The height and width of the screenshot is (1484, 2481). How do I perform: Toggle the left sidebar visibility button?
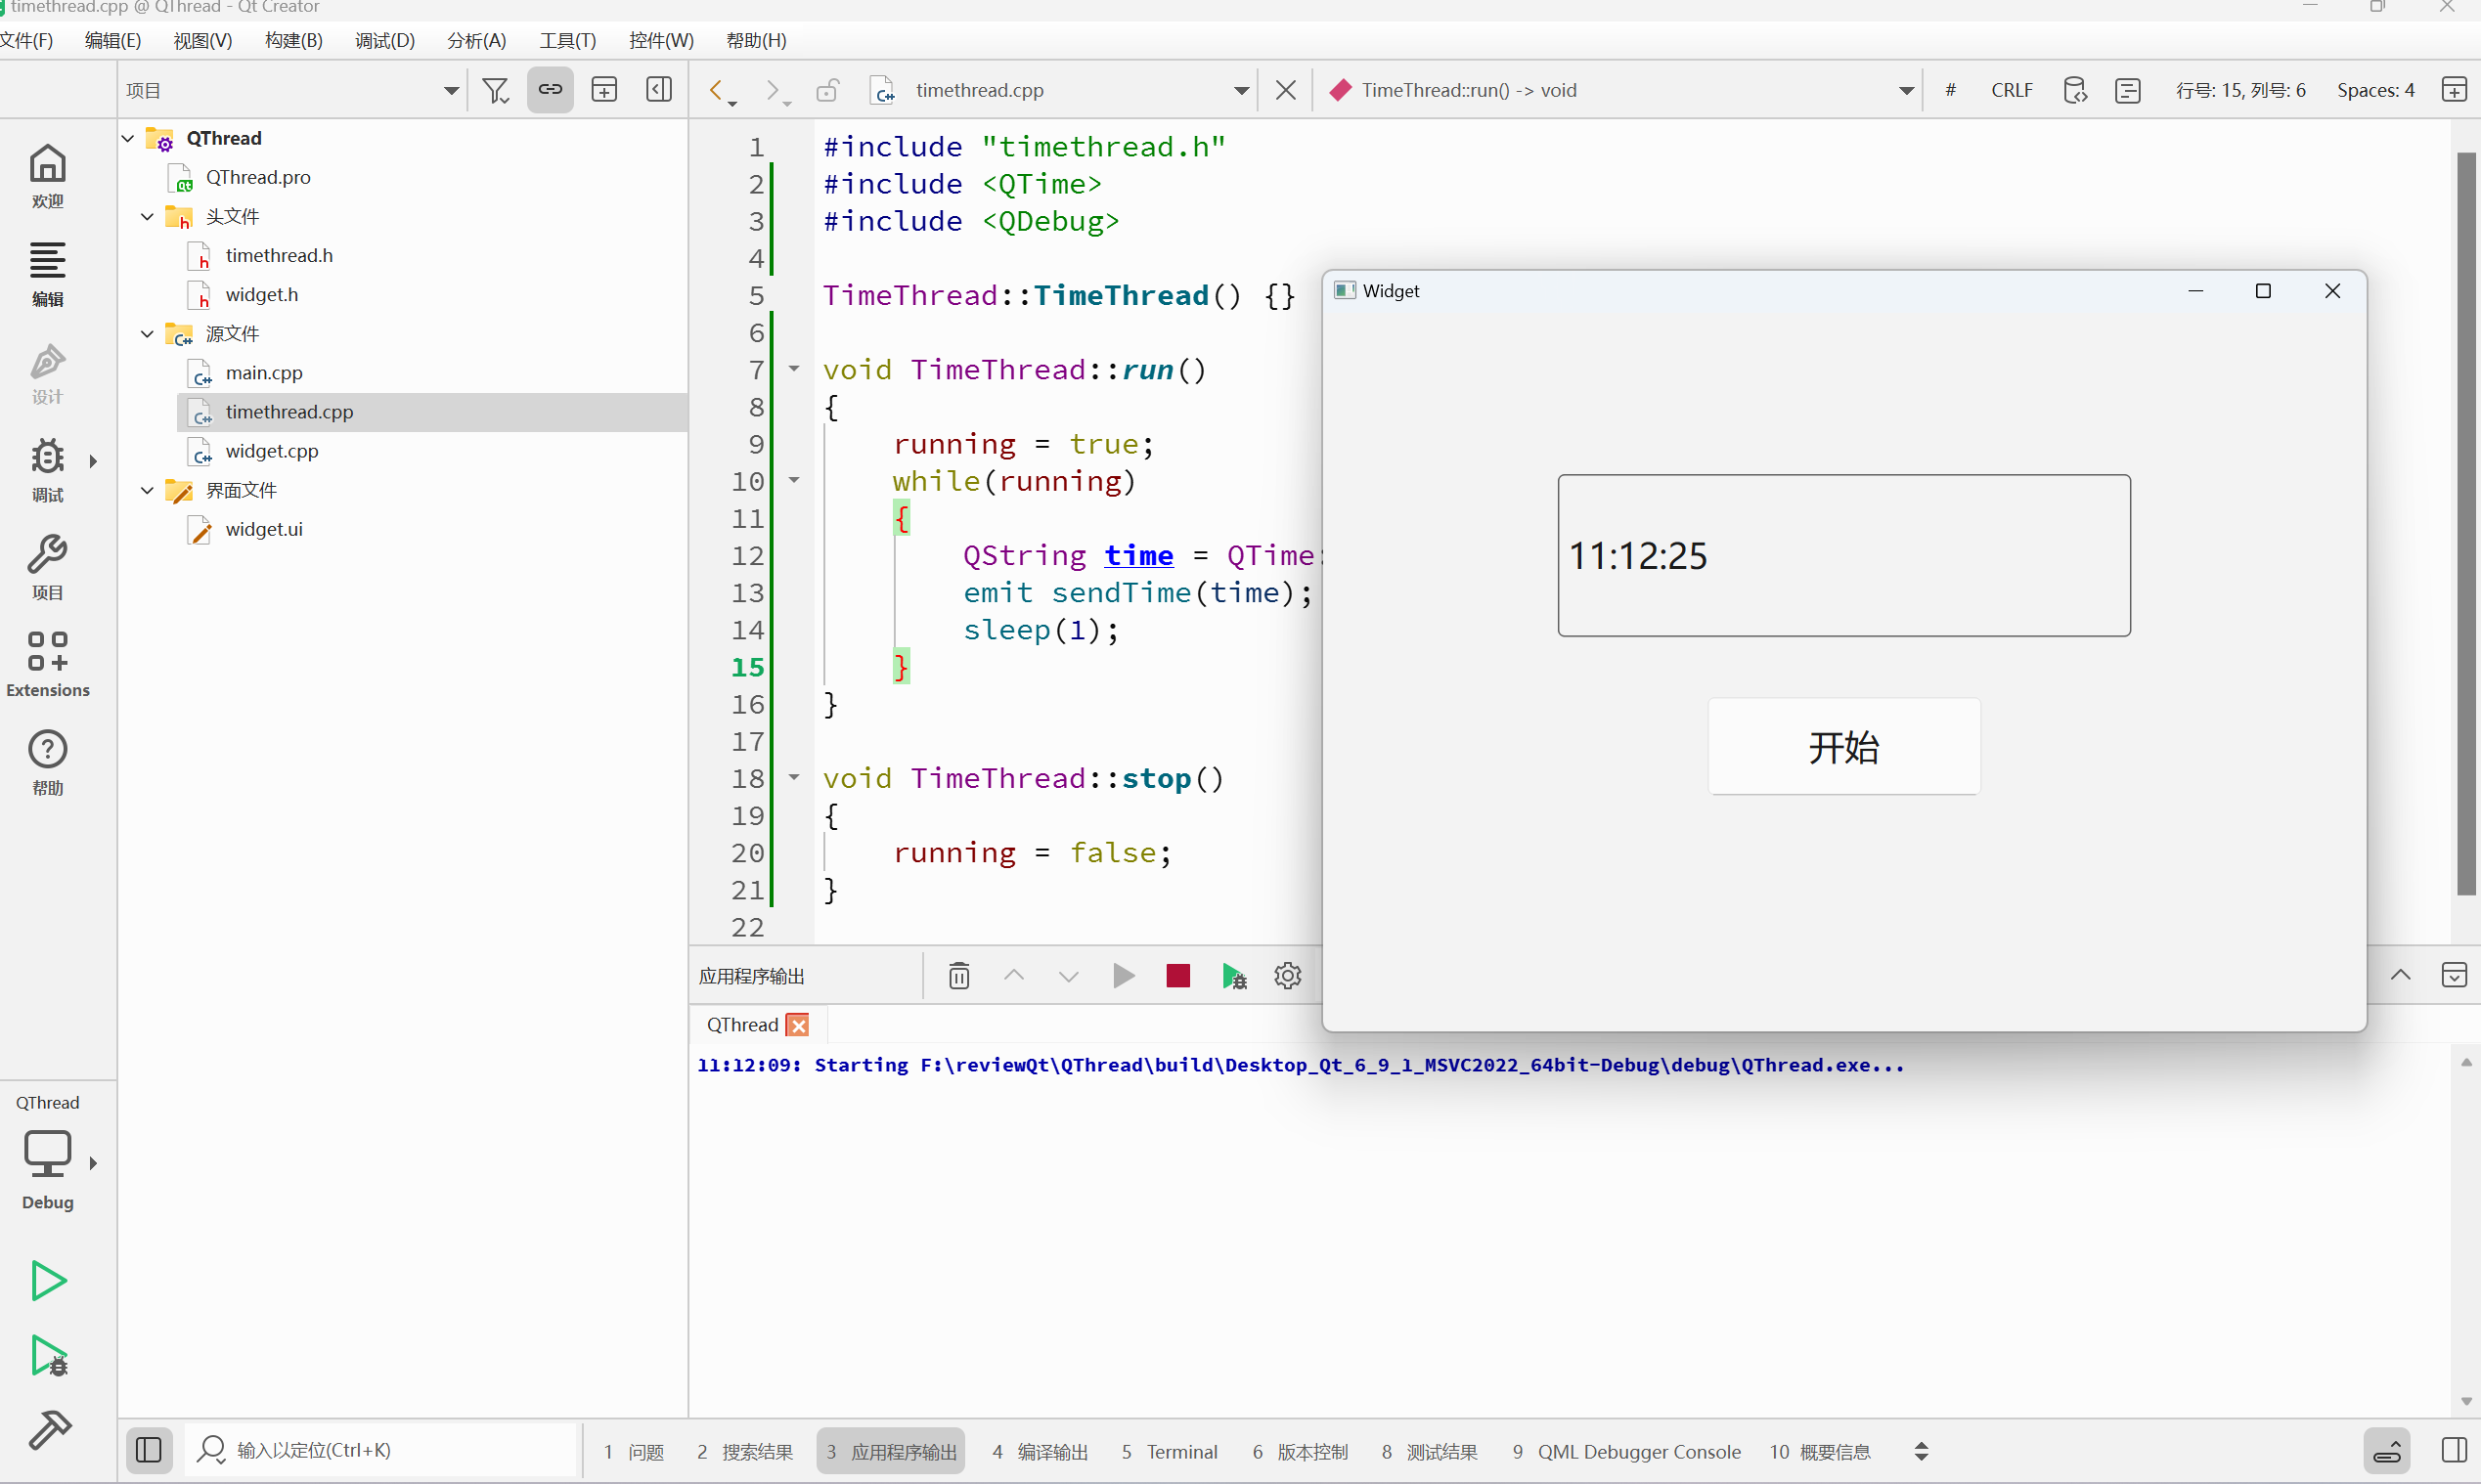(x=148, y=1450)
